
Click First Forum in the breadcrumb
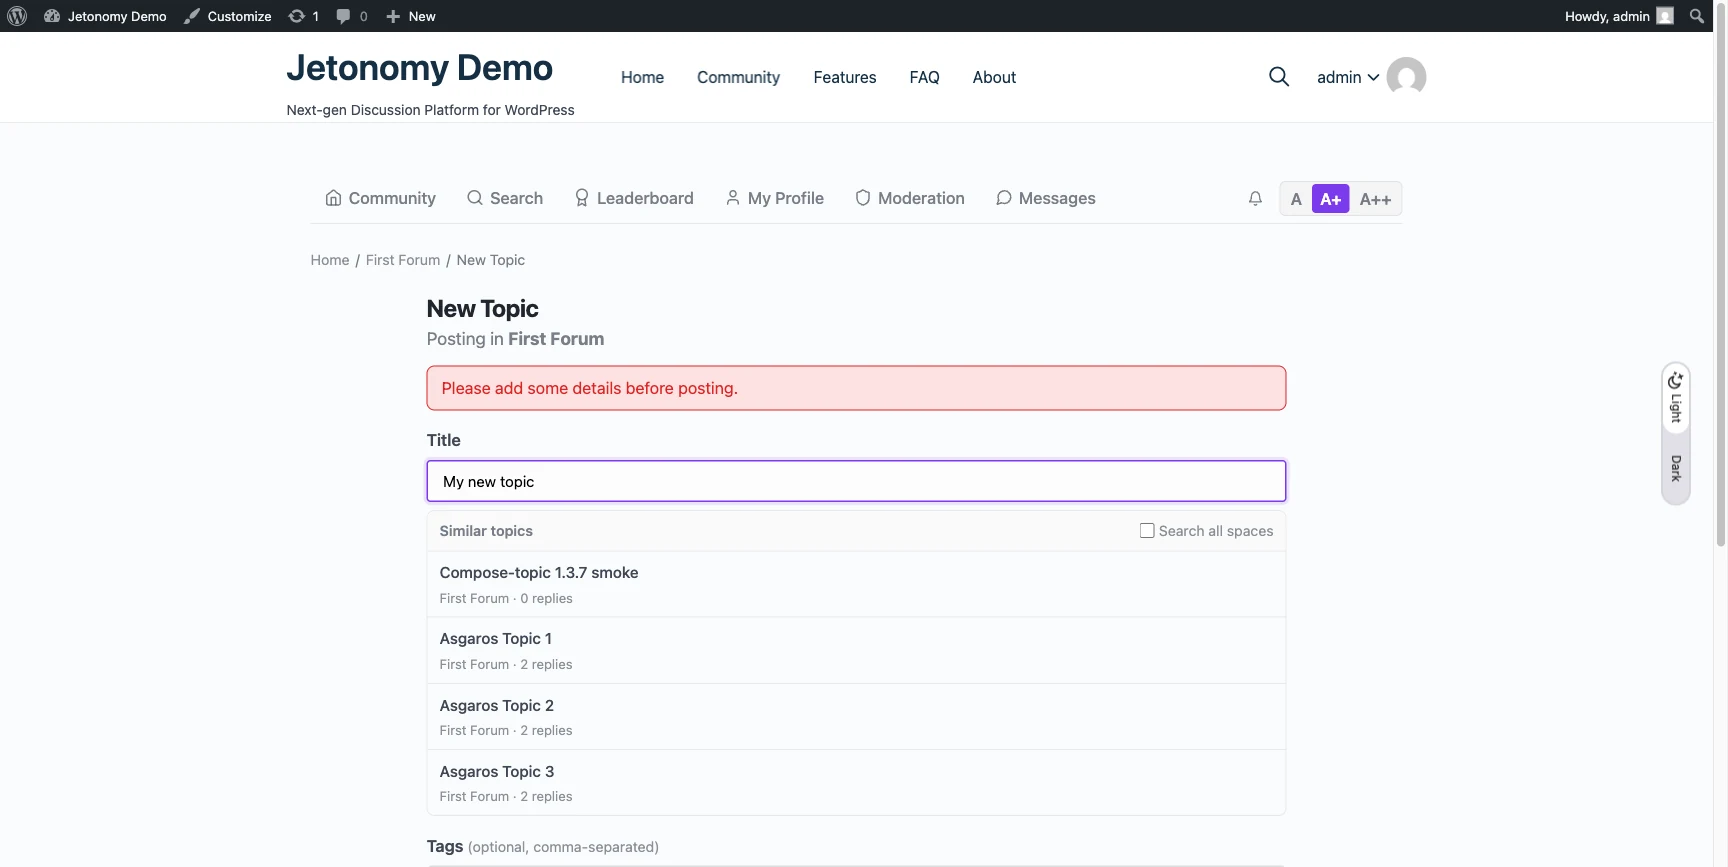[x=403, y=260]
